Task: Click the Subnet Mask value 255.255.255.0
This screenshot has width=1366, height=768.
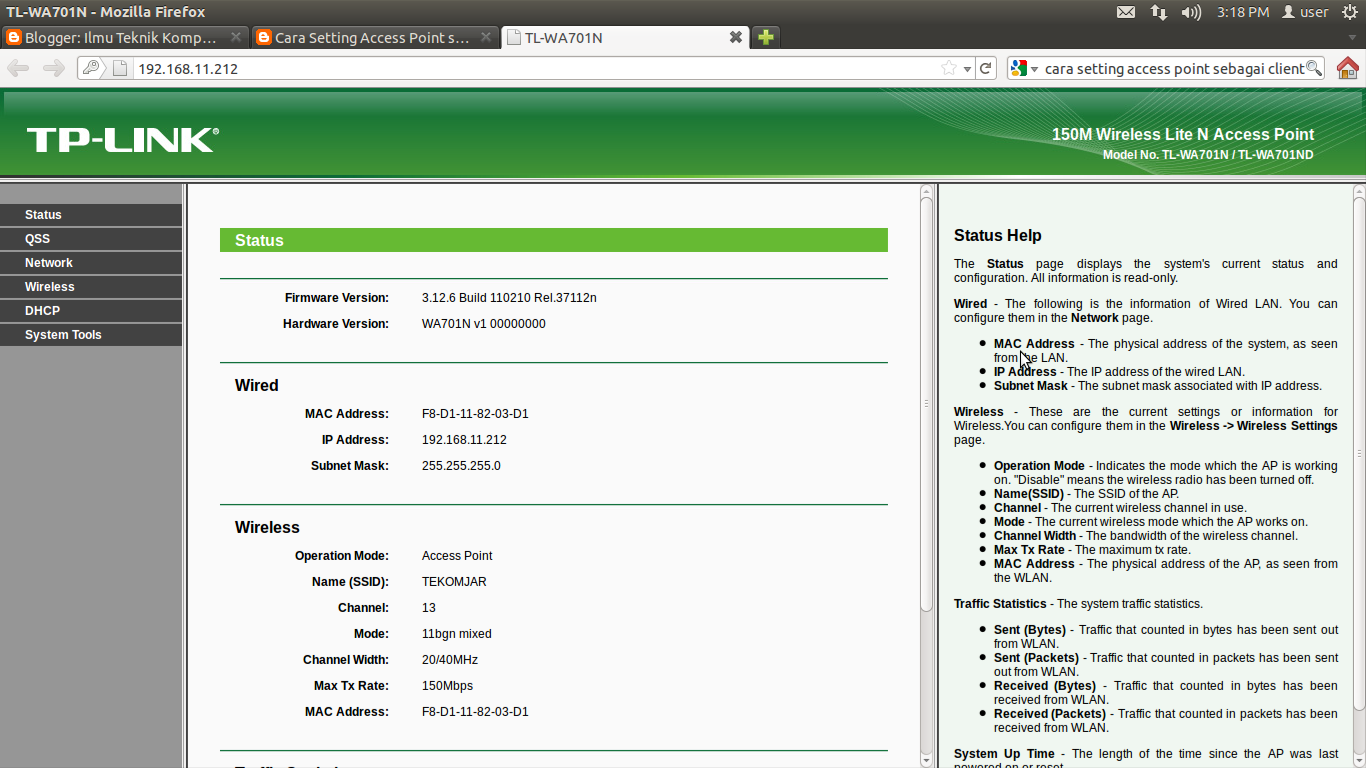Action: [x=461, y=466]
